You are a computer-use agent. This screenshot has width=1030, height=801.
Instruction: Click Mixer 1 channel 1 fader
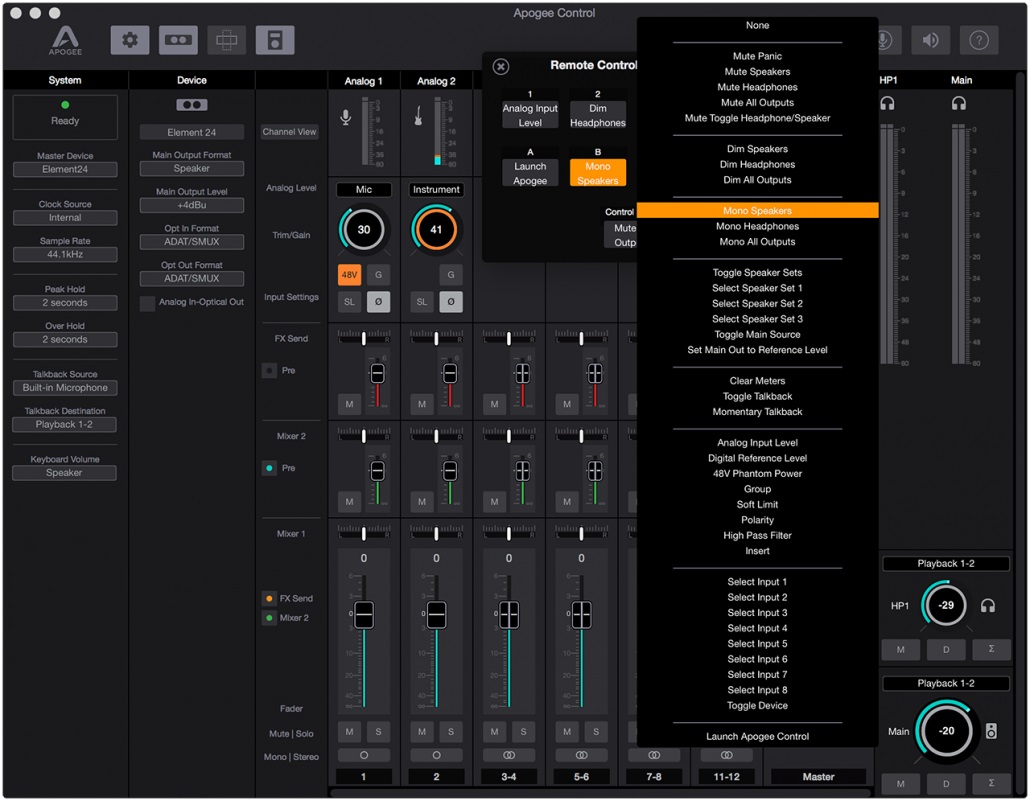[364, 616]
